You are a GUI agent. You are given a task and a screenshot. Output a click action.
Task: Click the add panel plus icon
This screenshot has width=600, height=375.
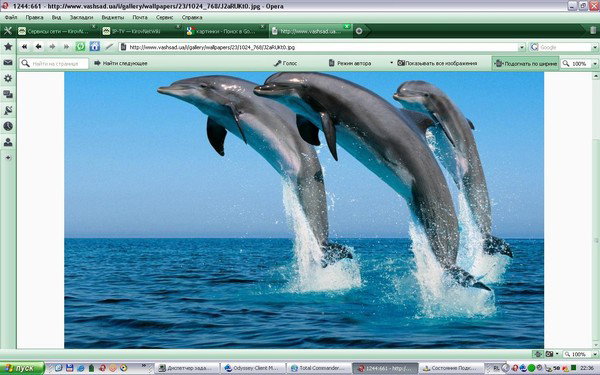click(x=8, y=158)
